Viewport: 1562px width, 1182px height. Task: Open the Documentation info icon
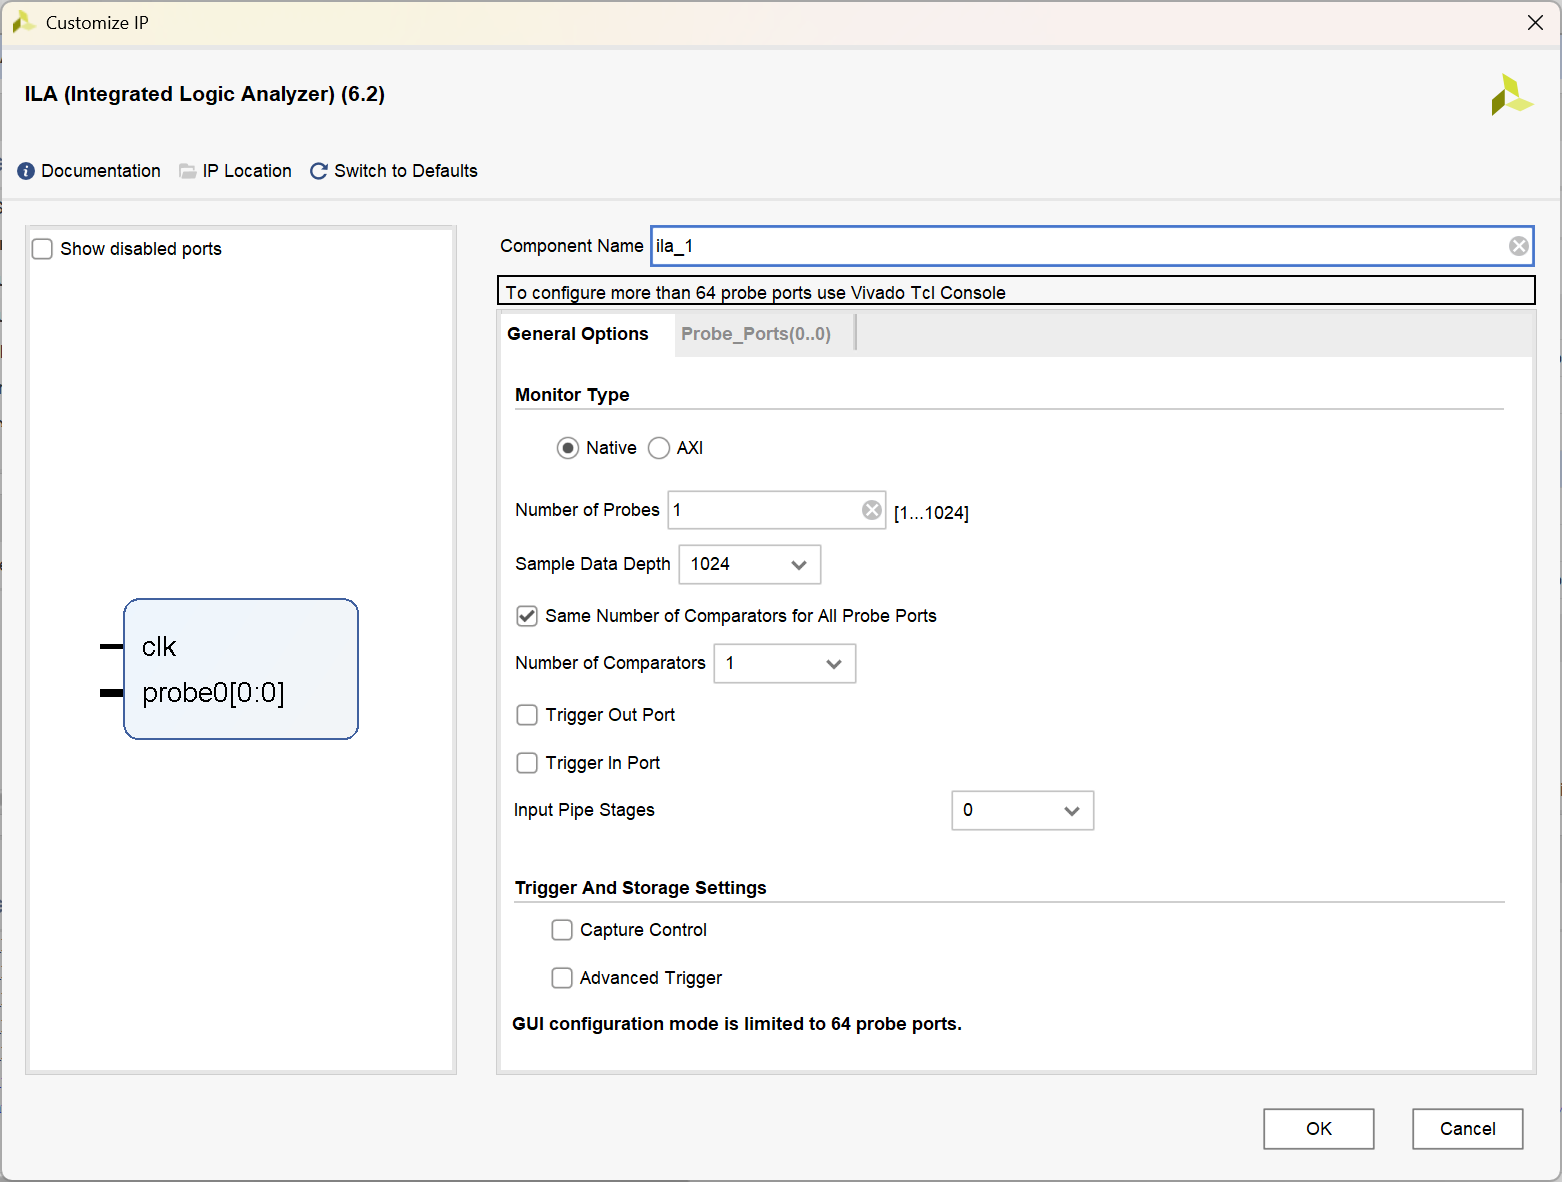tap(26, 171)
